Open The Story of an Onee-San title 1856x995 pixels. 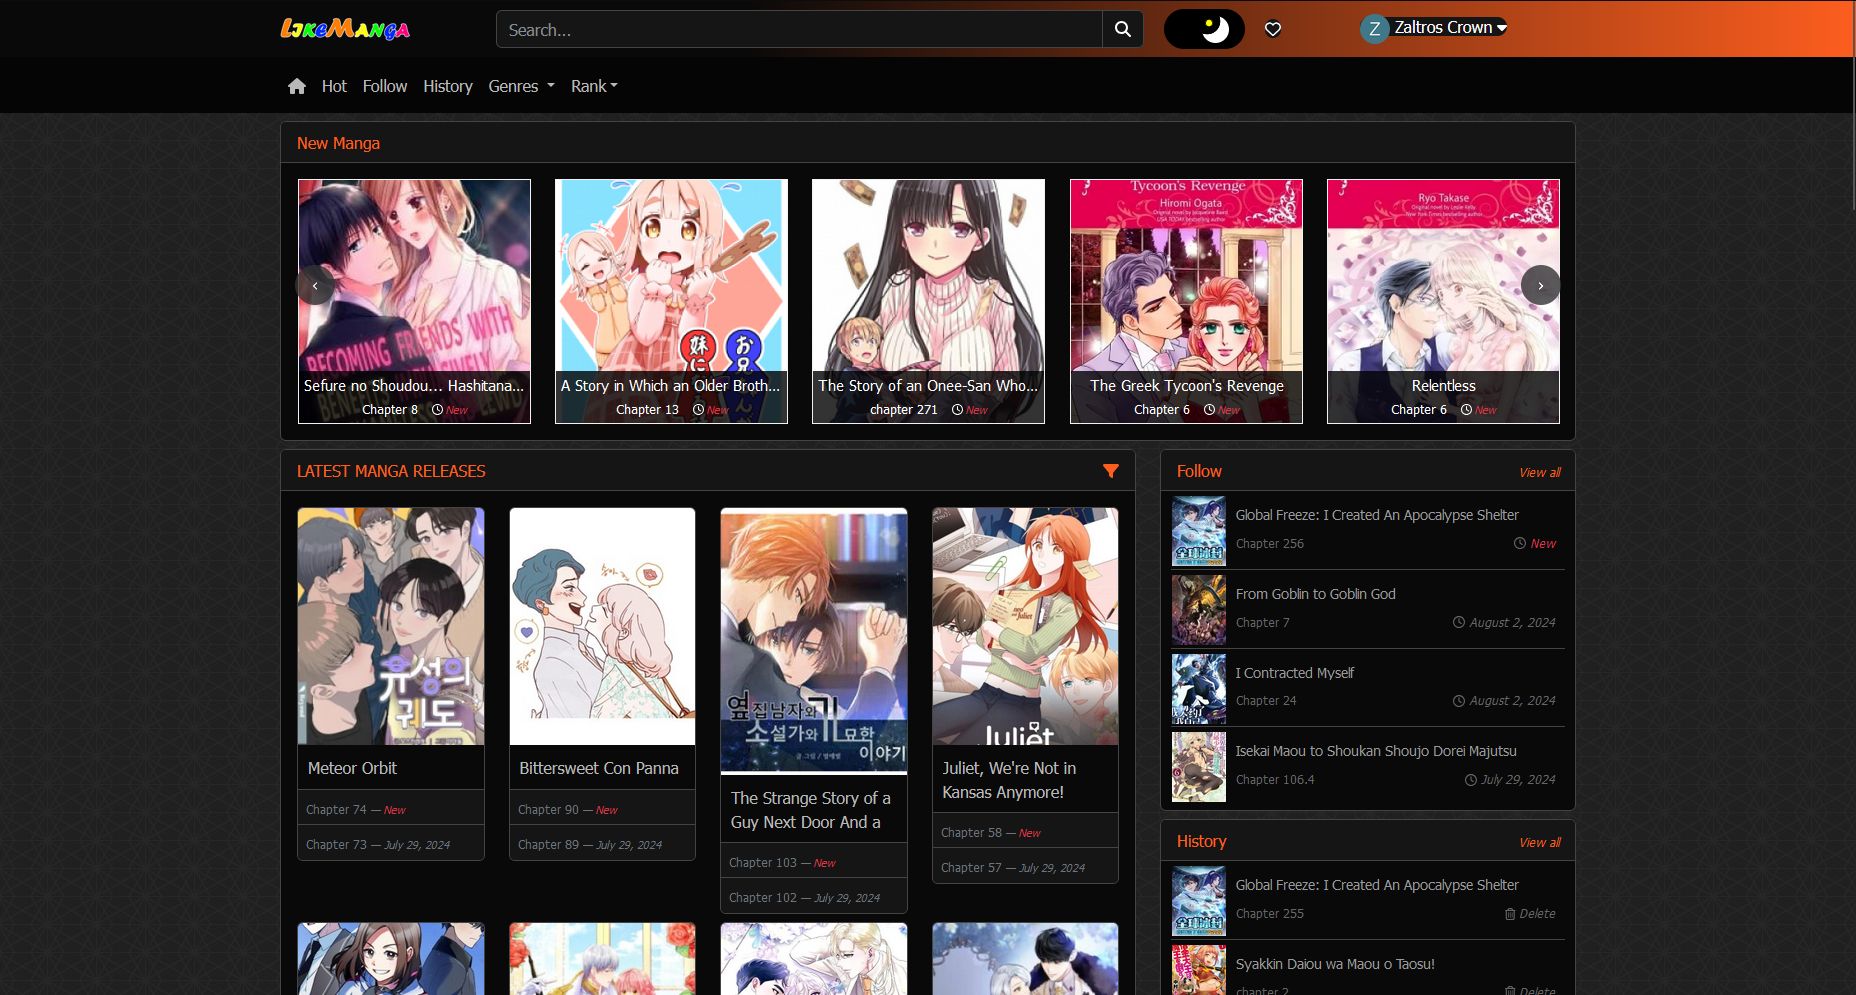(x=928, y=385)
